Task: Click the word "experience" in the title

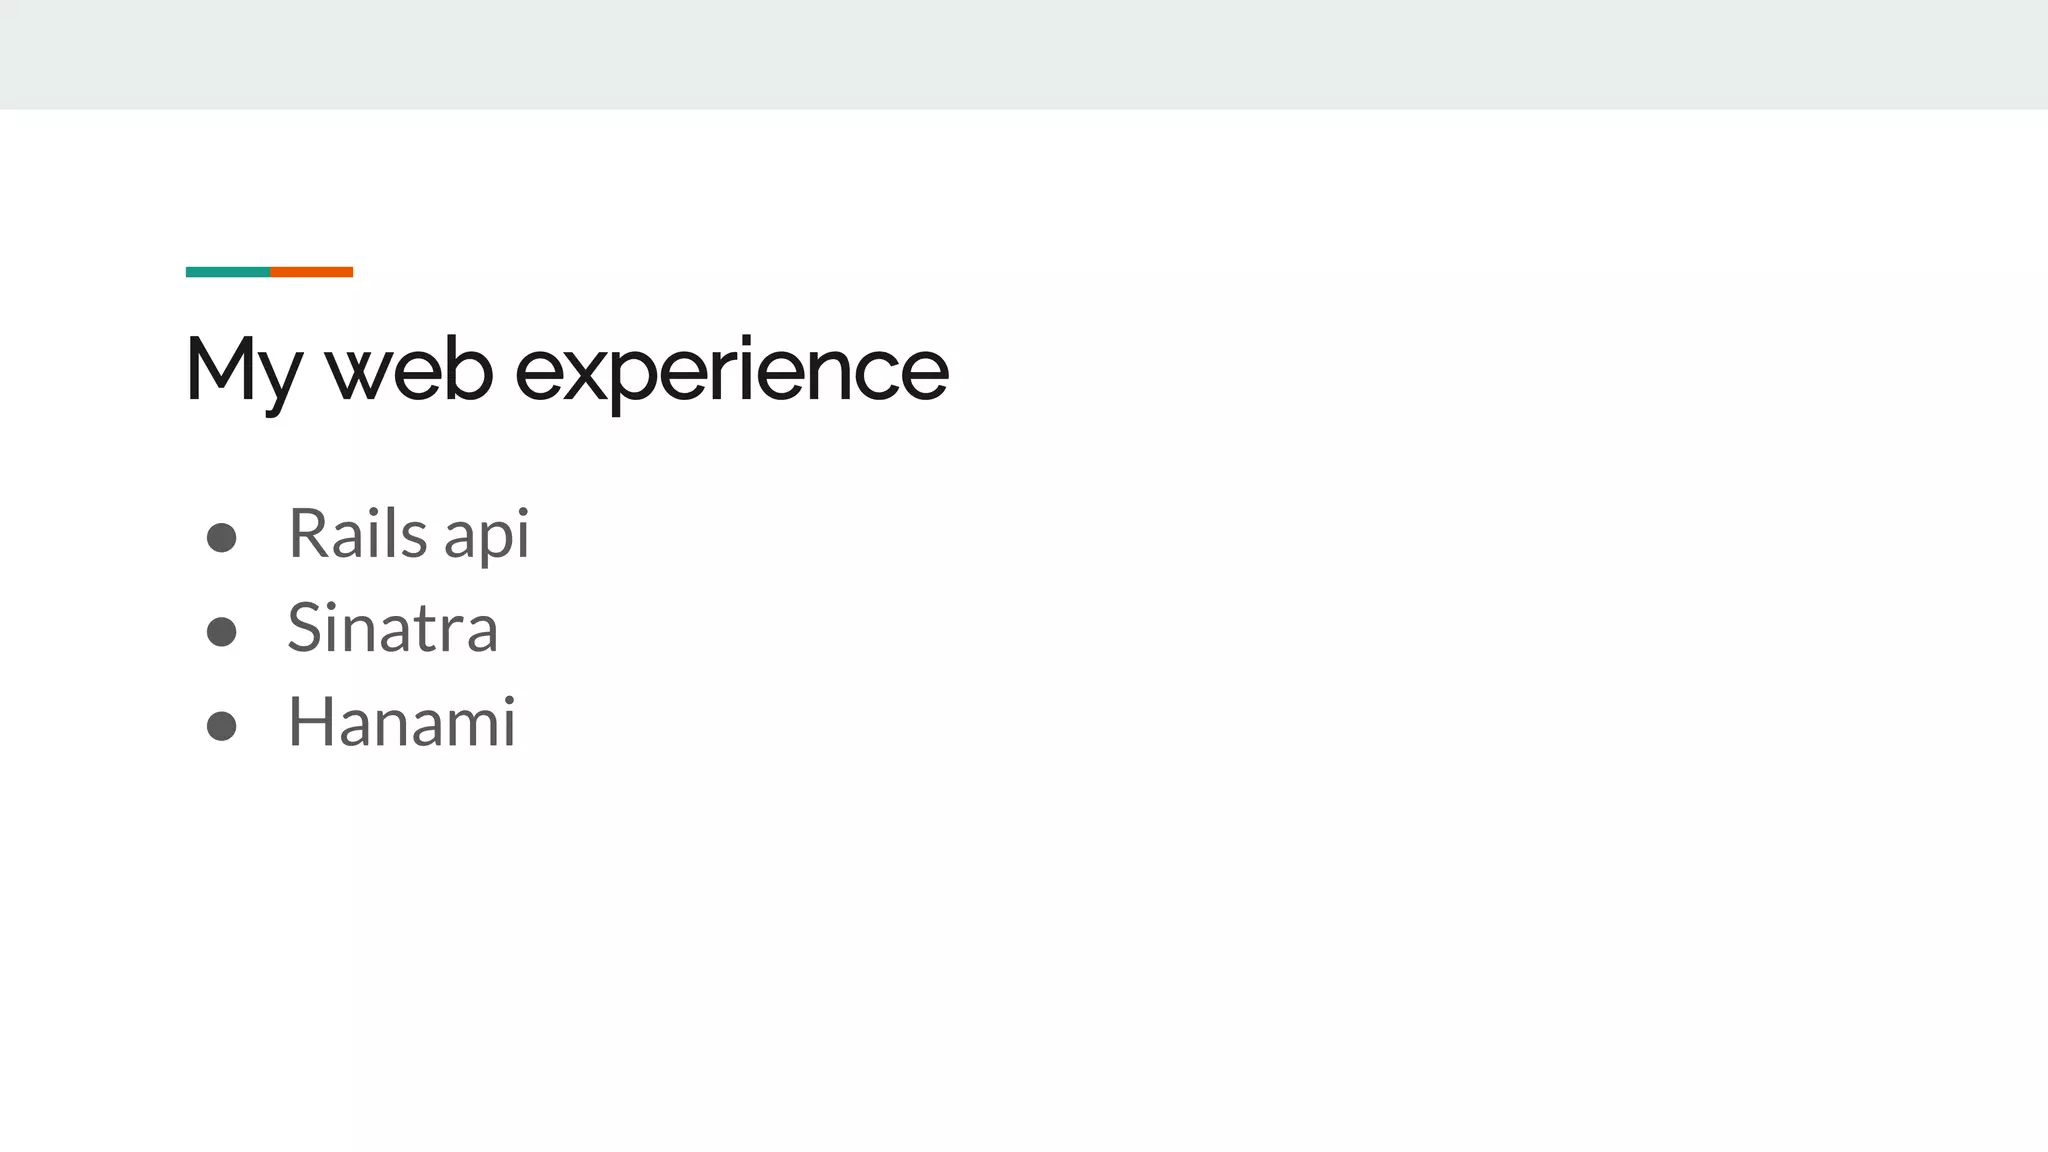Action: tap(731, 374)
